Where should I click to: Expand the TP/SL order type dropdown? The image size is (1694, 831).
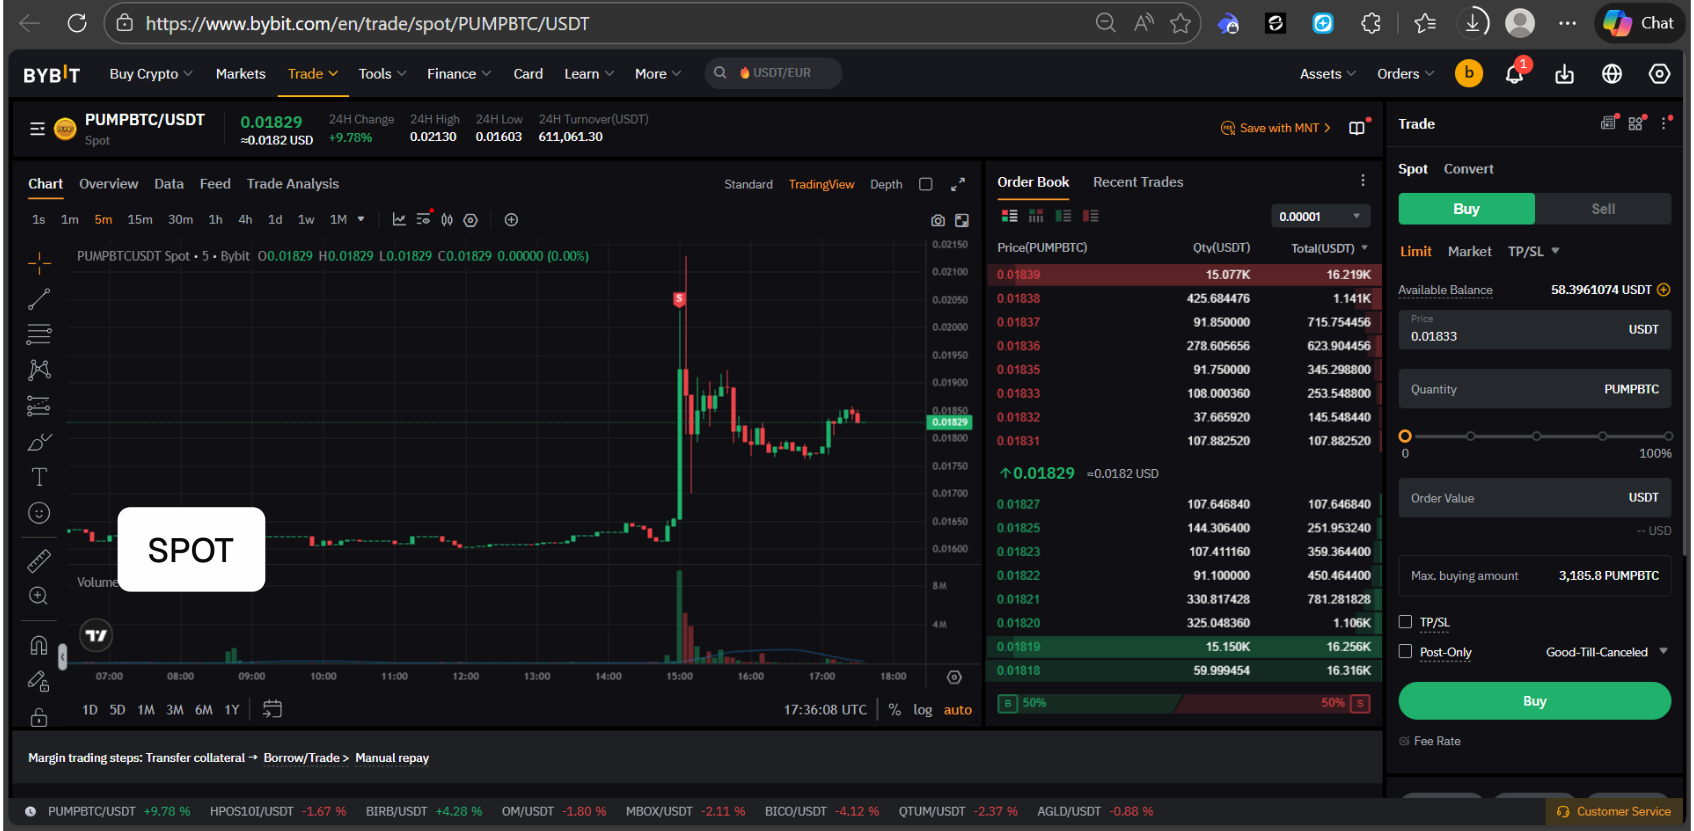[x=1555, y=251]
